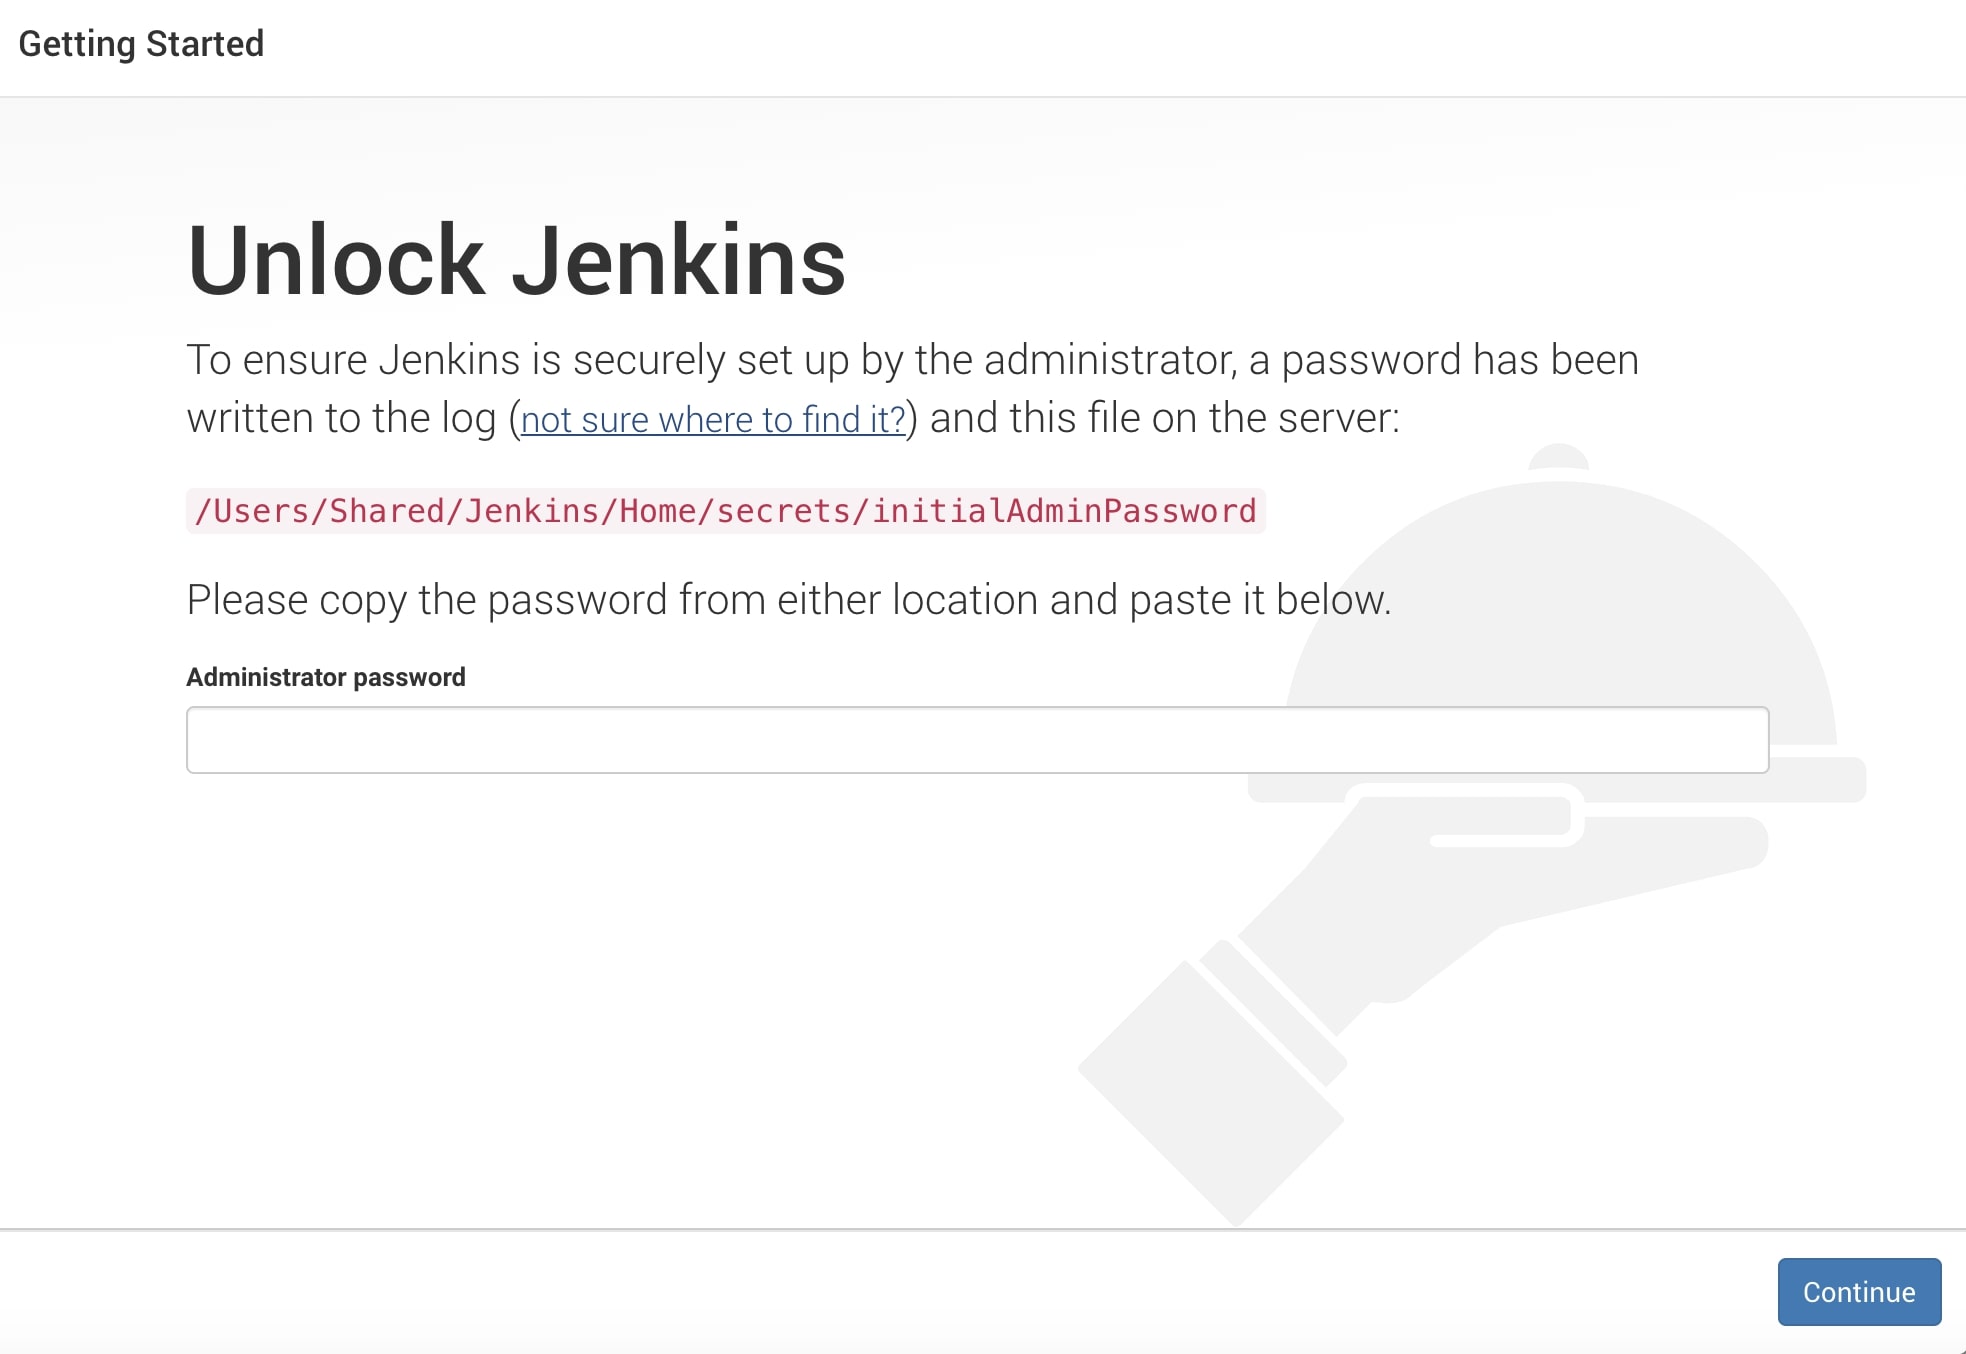Open the "not sure where to find it?" link
This screenshot has height=1354, width=1966.
pyautogui.click(x=712, y=419)
